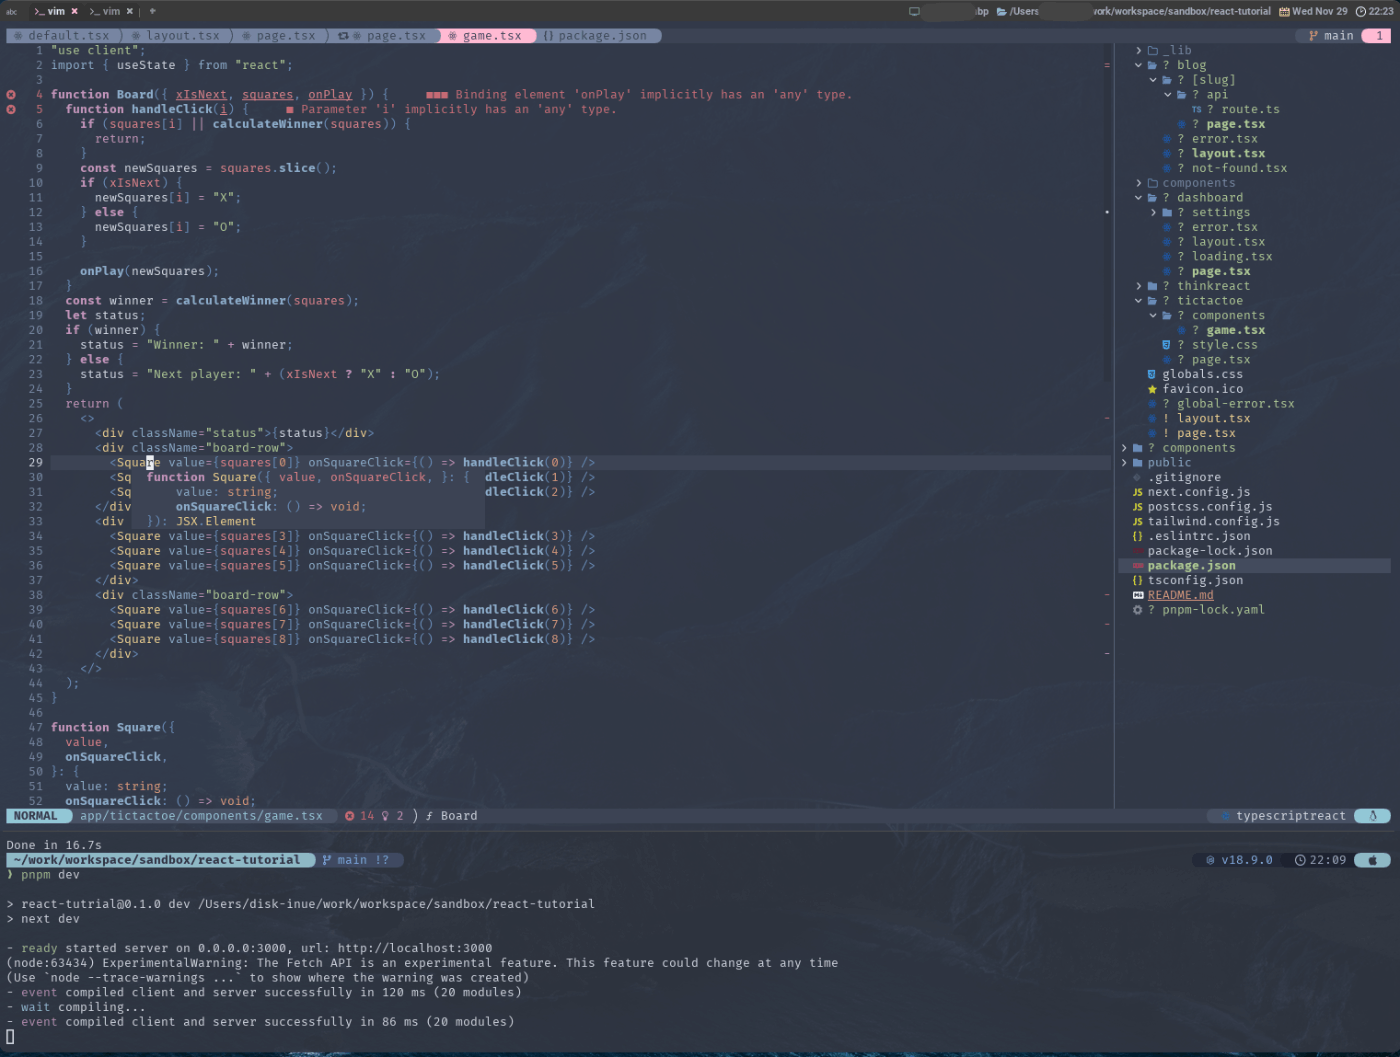This screenshot has width=1400, height=1057.
Task: Click the error count 14 diagnostic icon
Action: (350, 816)
